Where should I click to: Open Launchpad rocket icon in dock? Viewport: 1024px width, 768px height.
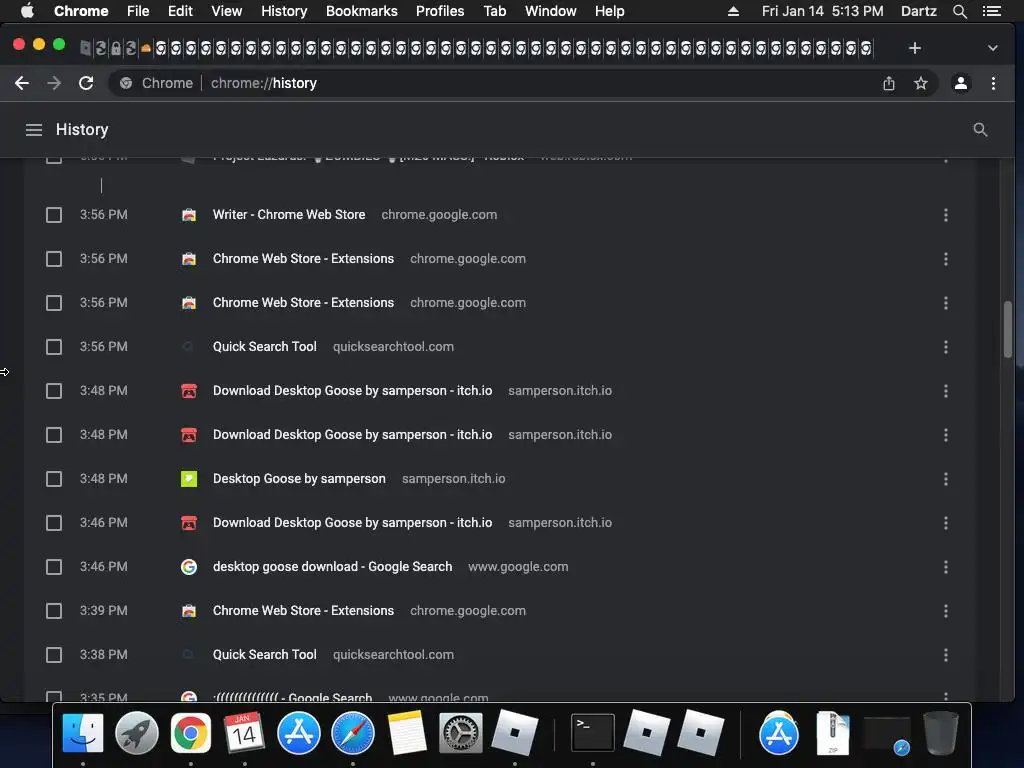tap(136, 733)
